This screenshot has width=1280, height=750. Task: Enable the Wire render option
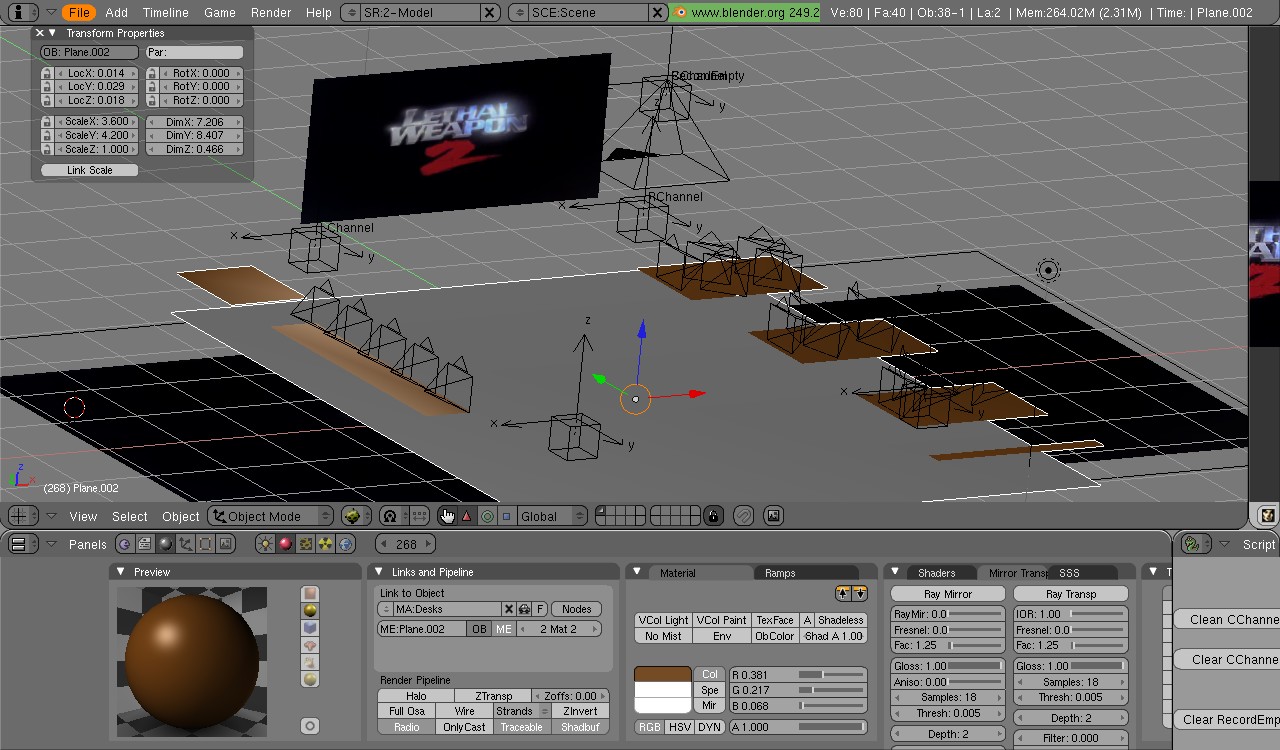click(x=465, y=711)
